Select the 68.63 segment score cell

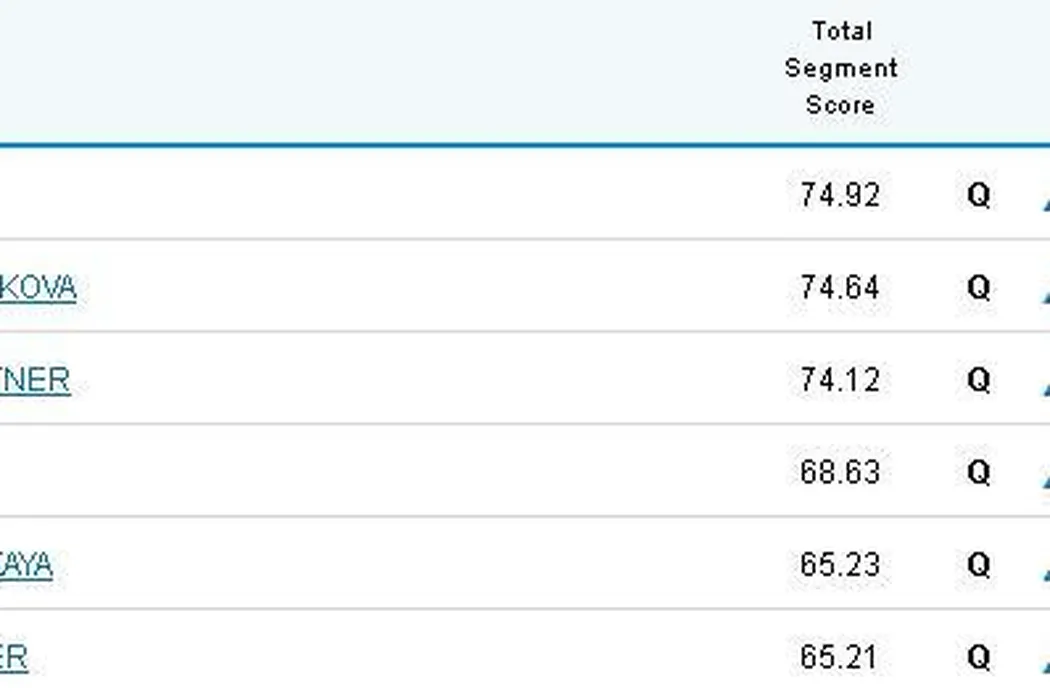tap(840, 472)
